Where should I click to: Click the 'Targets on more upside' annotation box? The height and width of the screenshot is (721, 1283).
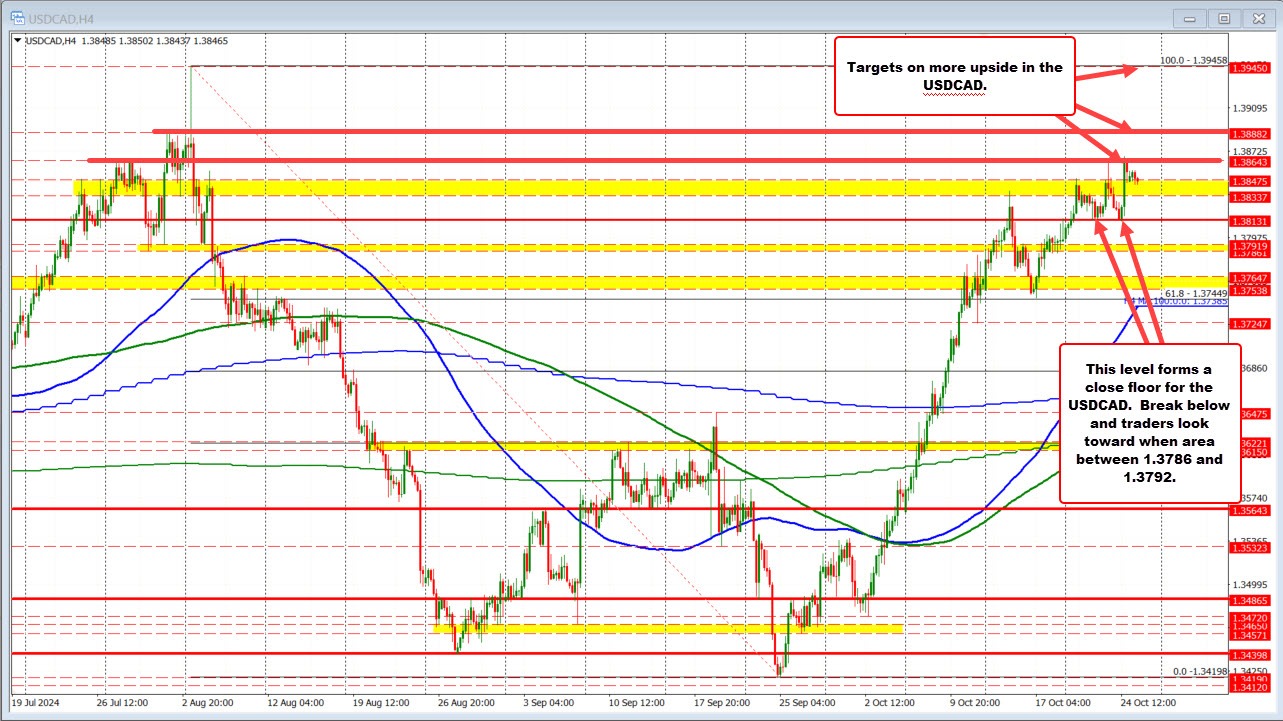[x=954, y=77]
